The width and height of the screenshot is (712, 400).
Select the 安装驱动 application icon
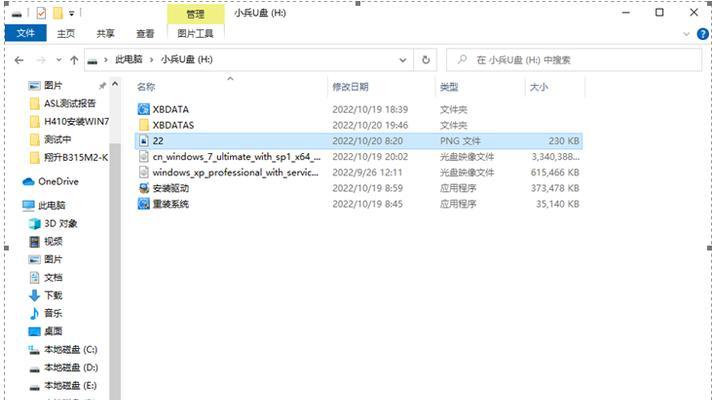point(143,188)
